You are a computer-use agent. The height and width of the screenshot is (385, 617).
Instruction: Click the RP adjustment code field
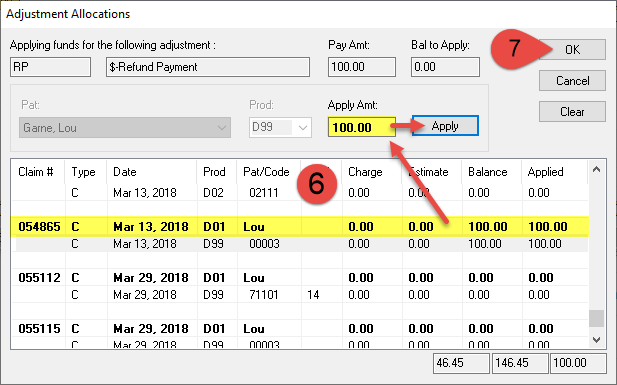(50, 67)
